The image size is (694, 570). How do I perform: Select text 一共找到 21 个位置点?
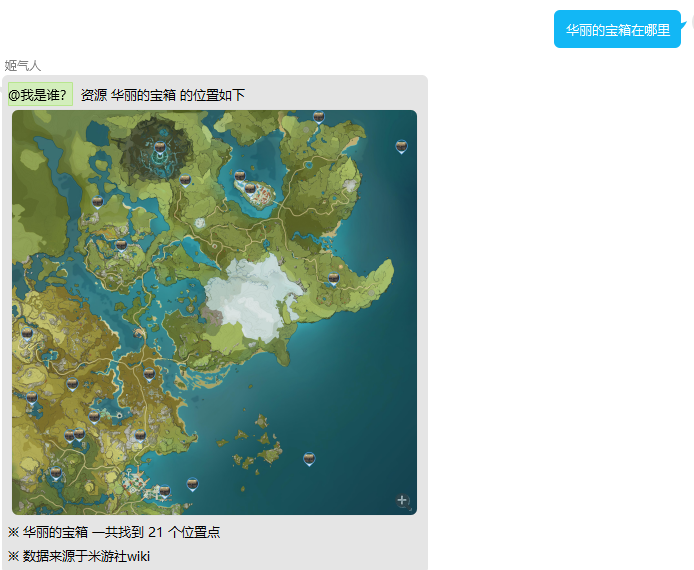click(x=156, y=532)
